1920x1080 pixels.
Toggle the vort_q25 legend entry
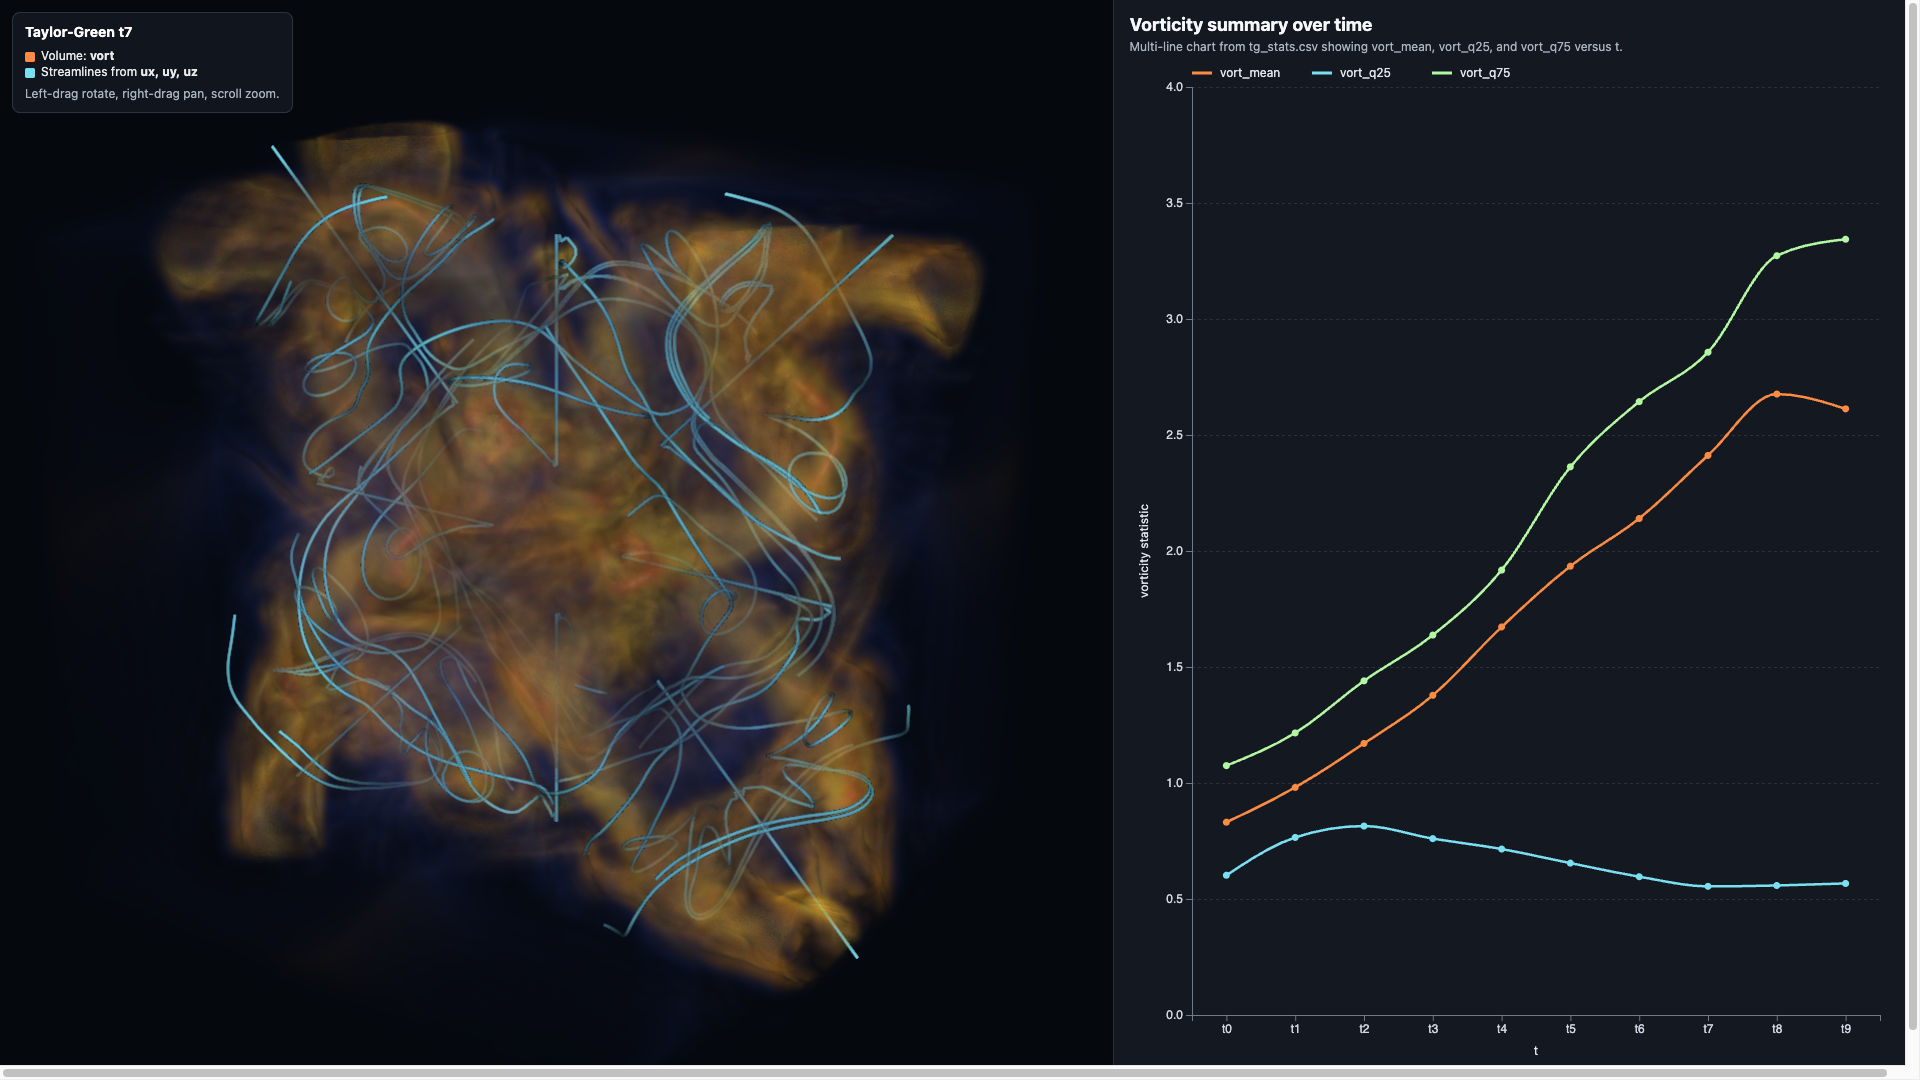pos(1351,73)
